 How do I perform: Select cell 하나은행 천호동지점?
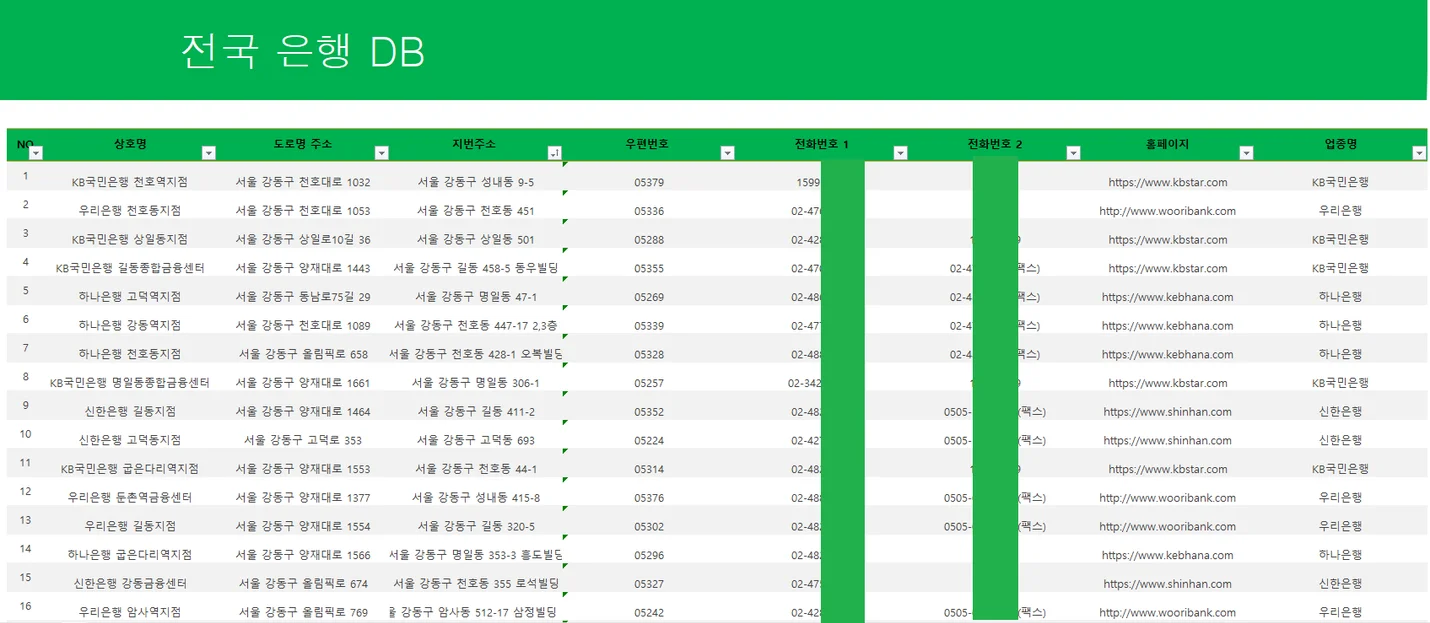coord(130,354)
